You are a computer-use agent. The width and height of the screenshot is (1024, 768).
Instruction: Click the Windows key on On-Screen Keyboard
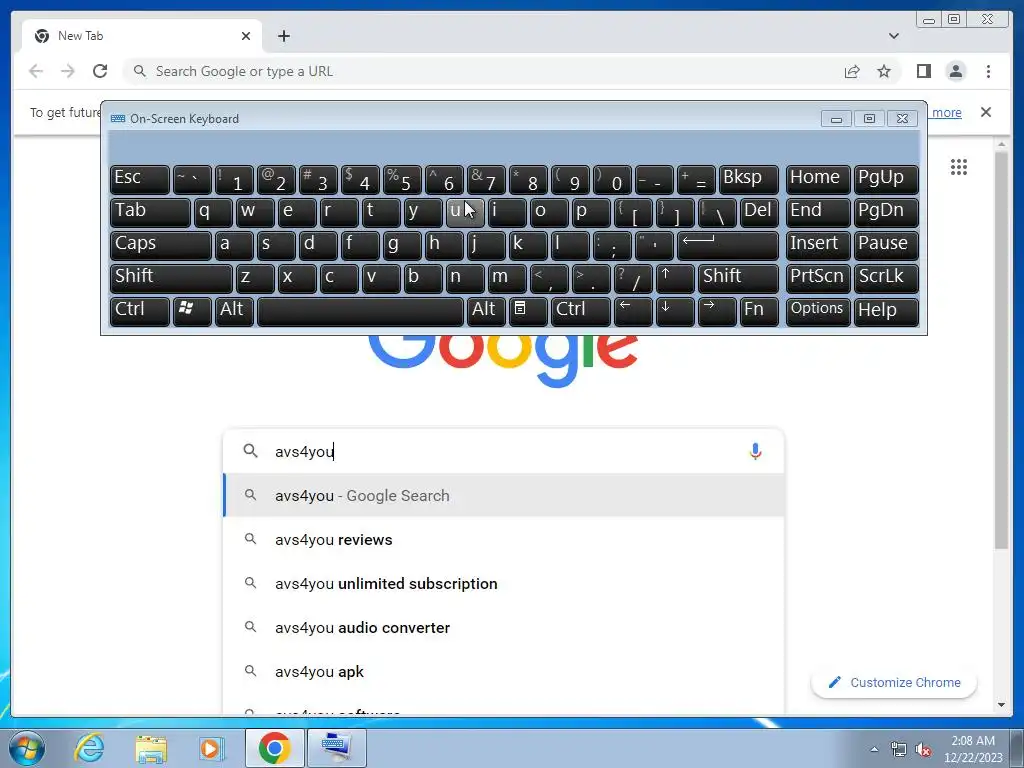pos(191,311)
